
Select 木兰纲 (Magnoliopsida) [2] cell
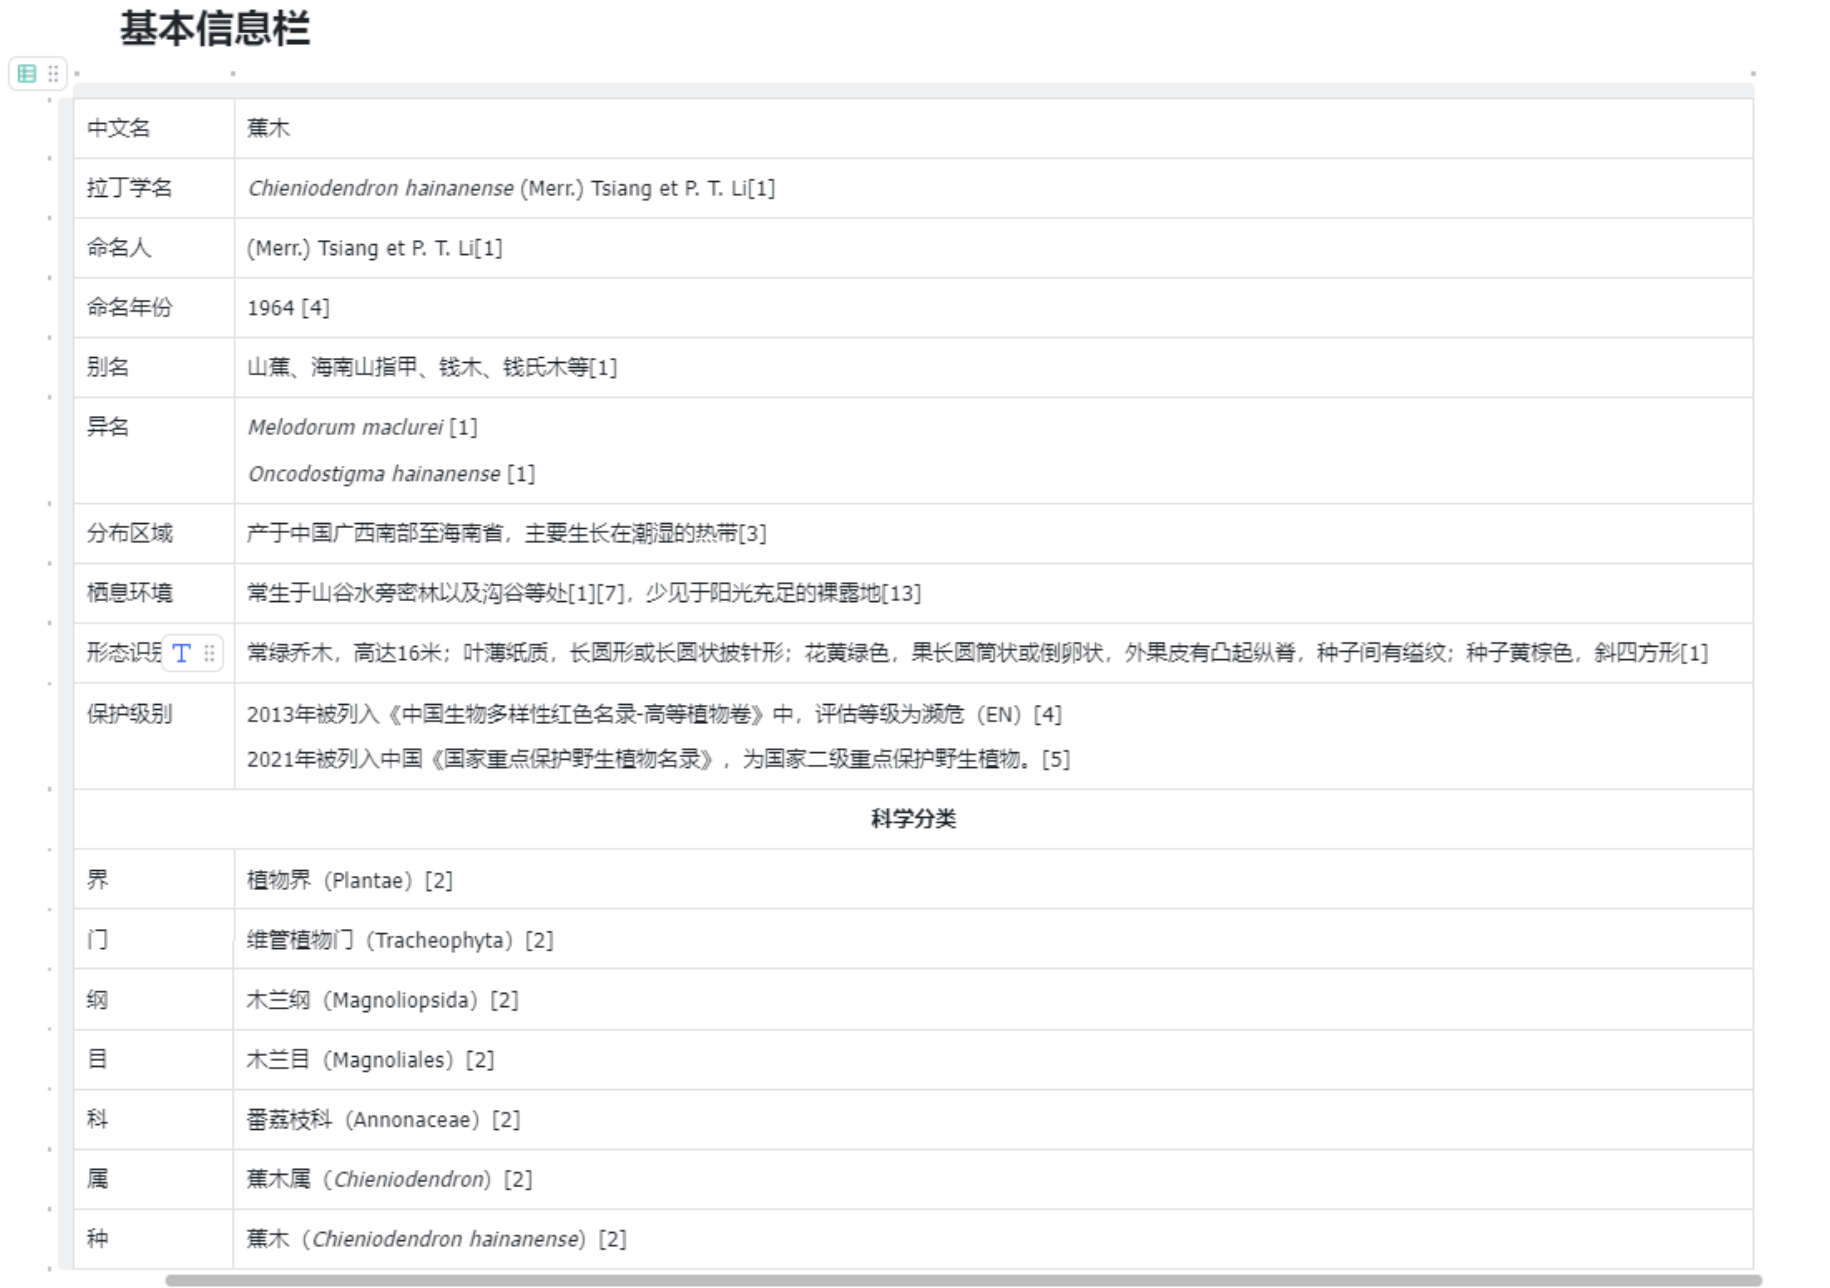point(993,999)
